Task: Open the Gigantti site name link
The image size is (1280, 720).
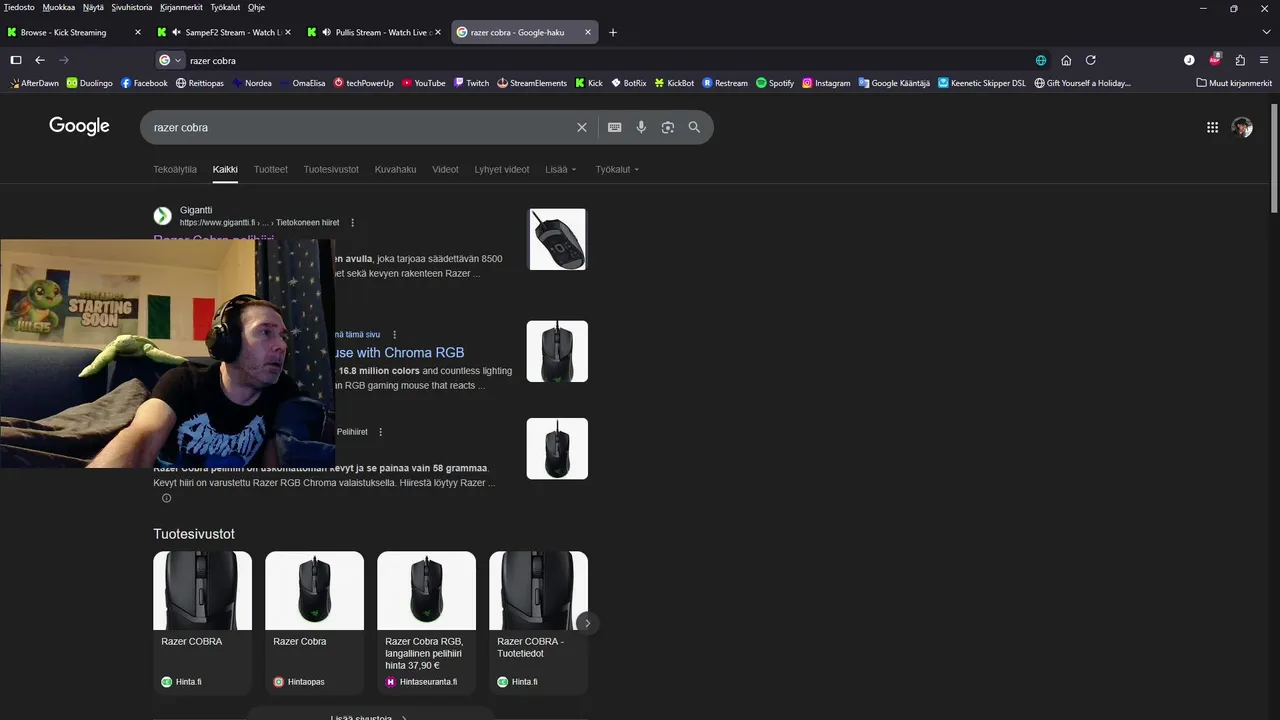Action: (196, 210)
